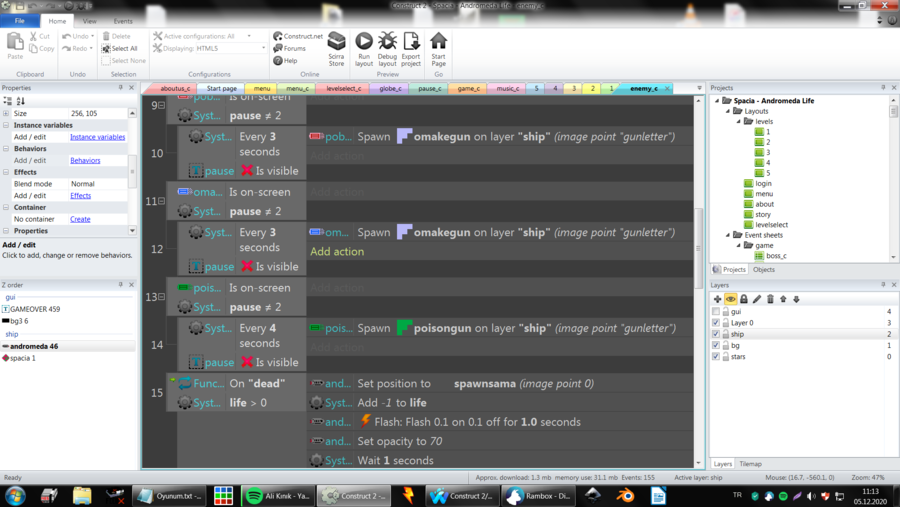
Task: Select boss_c event sheet in tree
Action: click(776, 256)
